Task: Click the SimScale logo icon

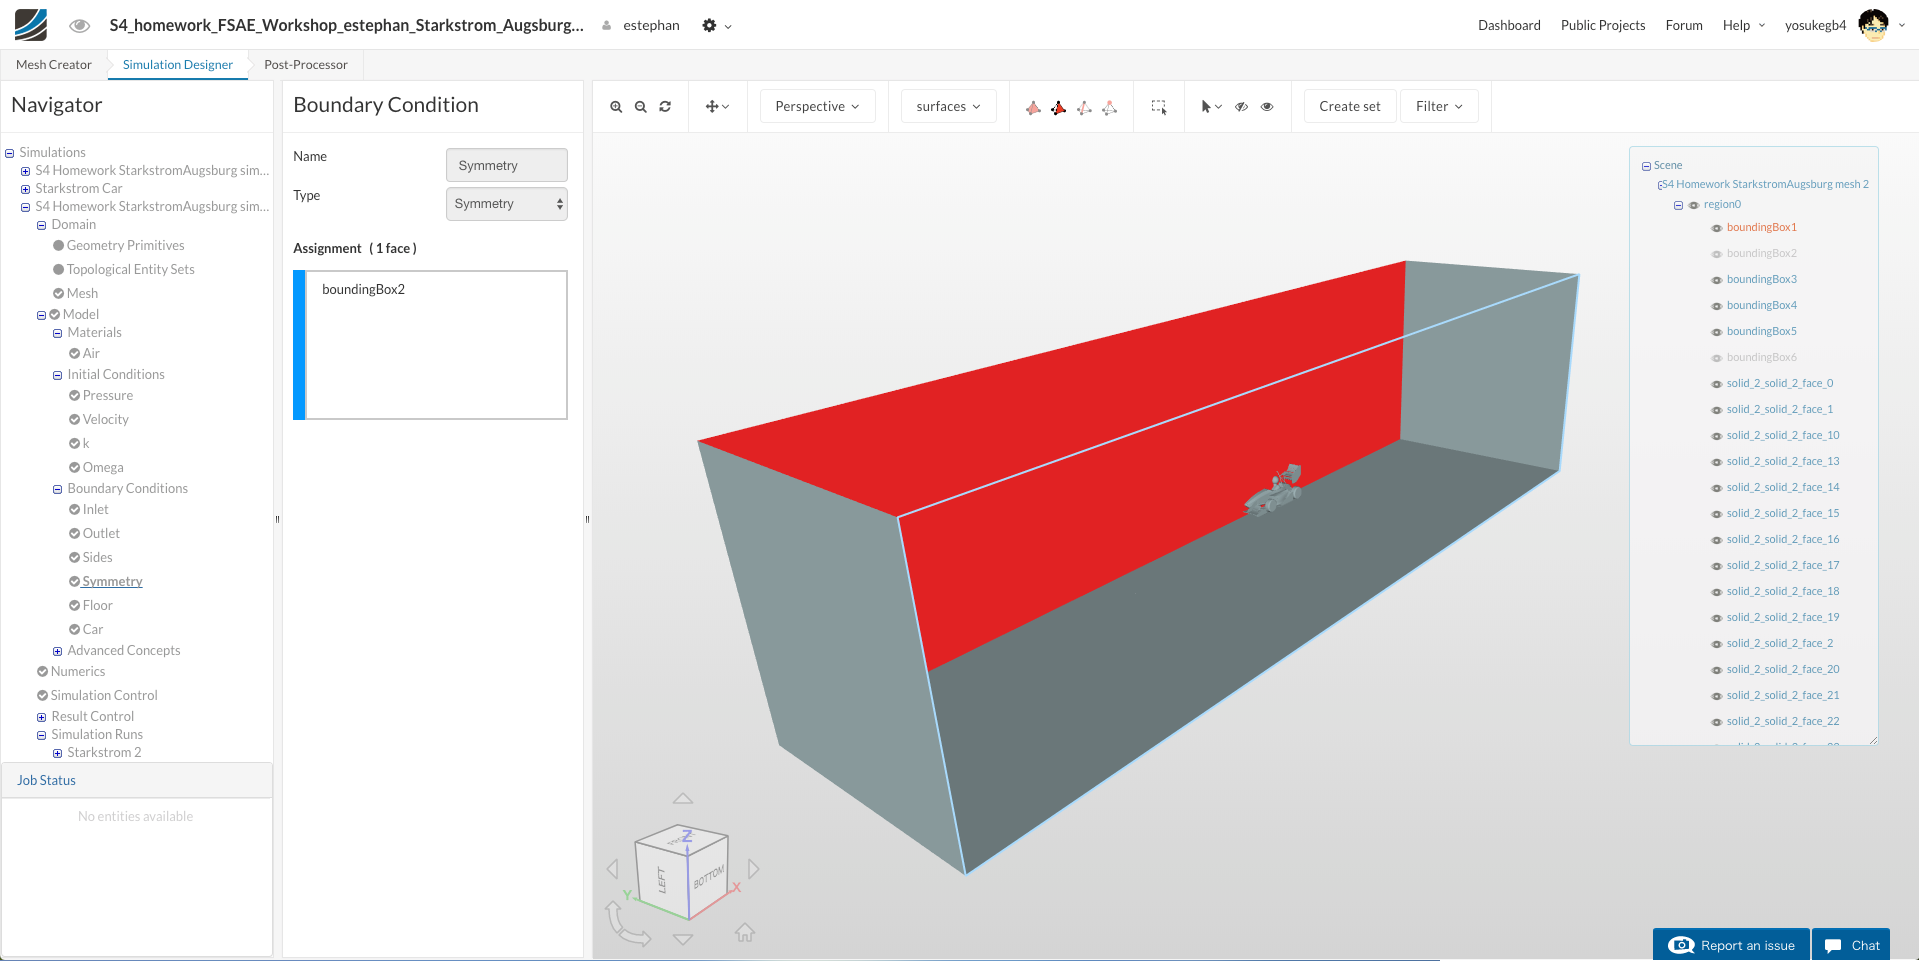Action: [x=31, y=25]
